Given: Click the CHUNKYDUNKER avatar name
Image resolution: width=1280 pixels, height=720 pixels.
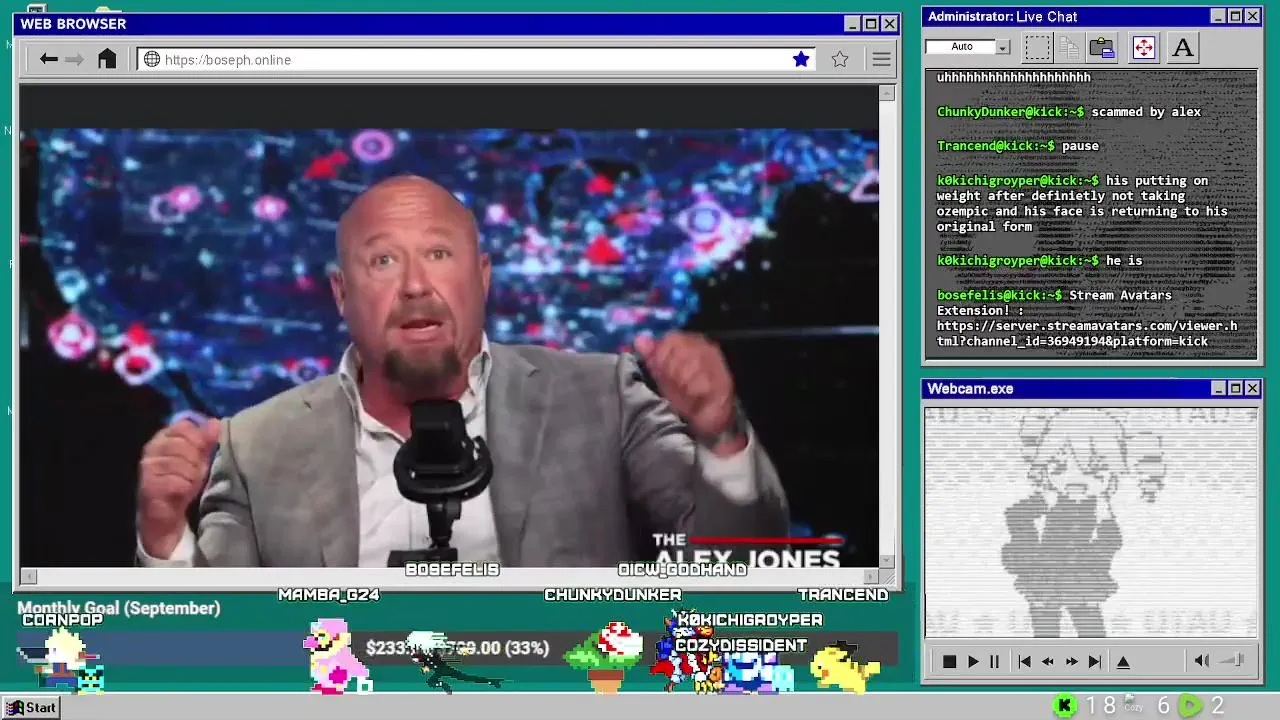Looking at the screenshot, I should click(613, 595).
